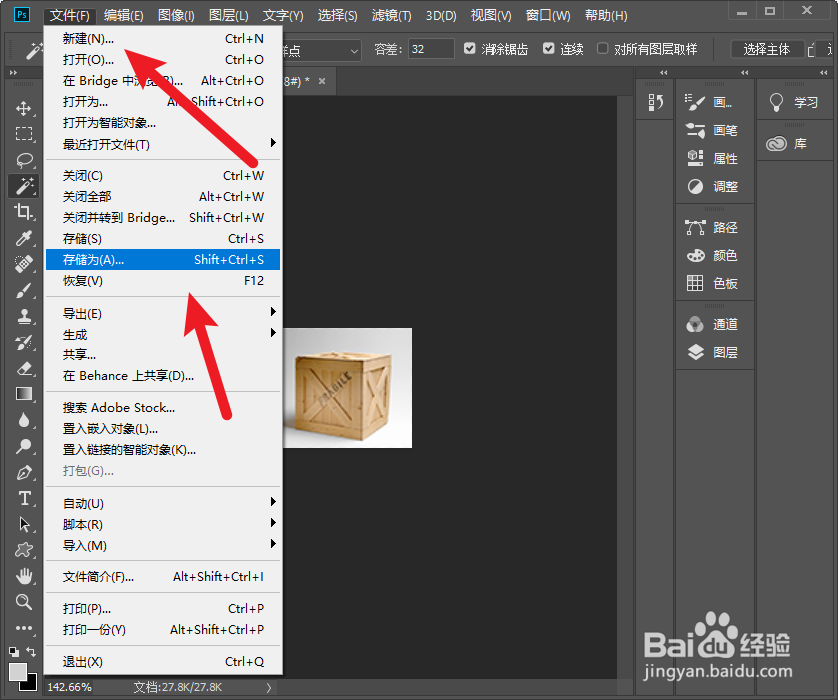Select the Hand tool

[x=24, y=576]
